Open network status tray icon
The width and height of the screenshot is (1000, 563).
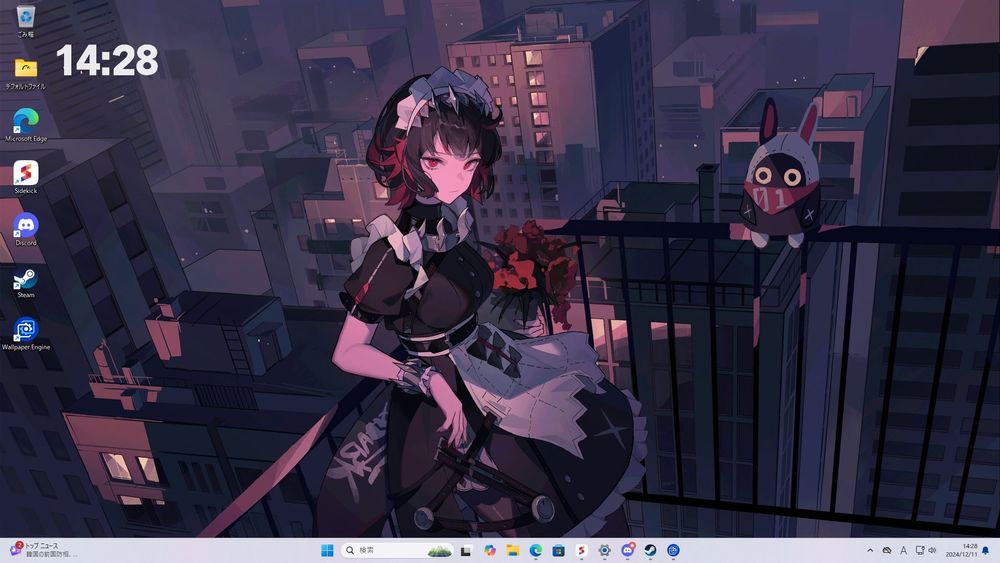pos(920,550)
